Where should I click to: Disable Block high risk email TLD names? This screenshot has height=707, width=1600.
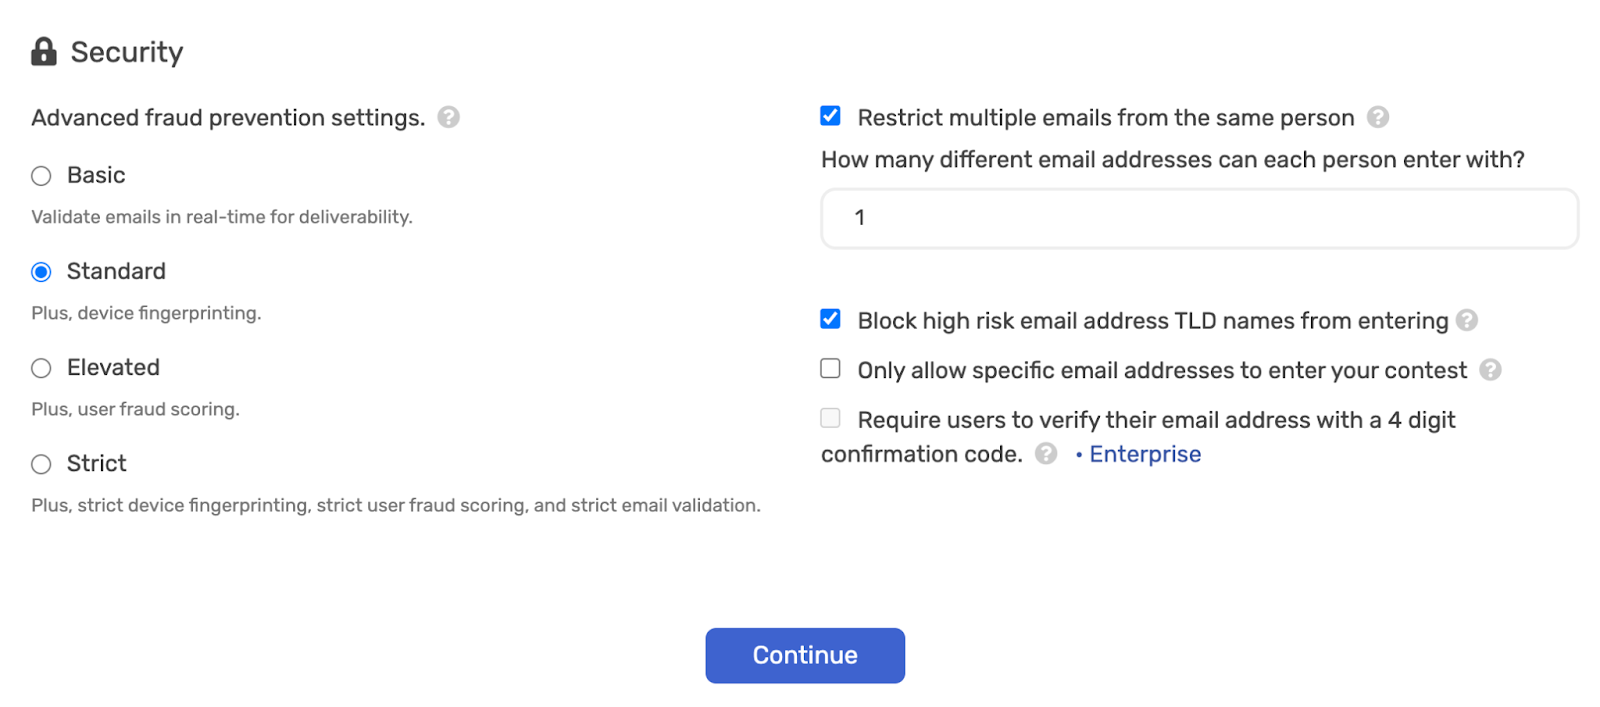[x=830, y=319]
